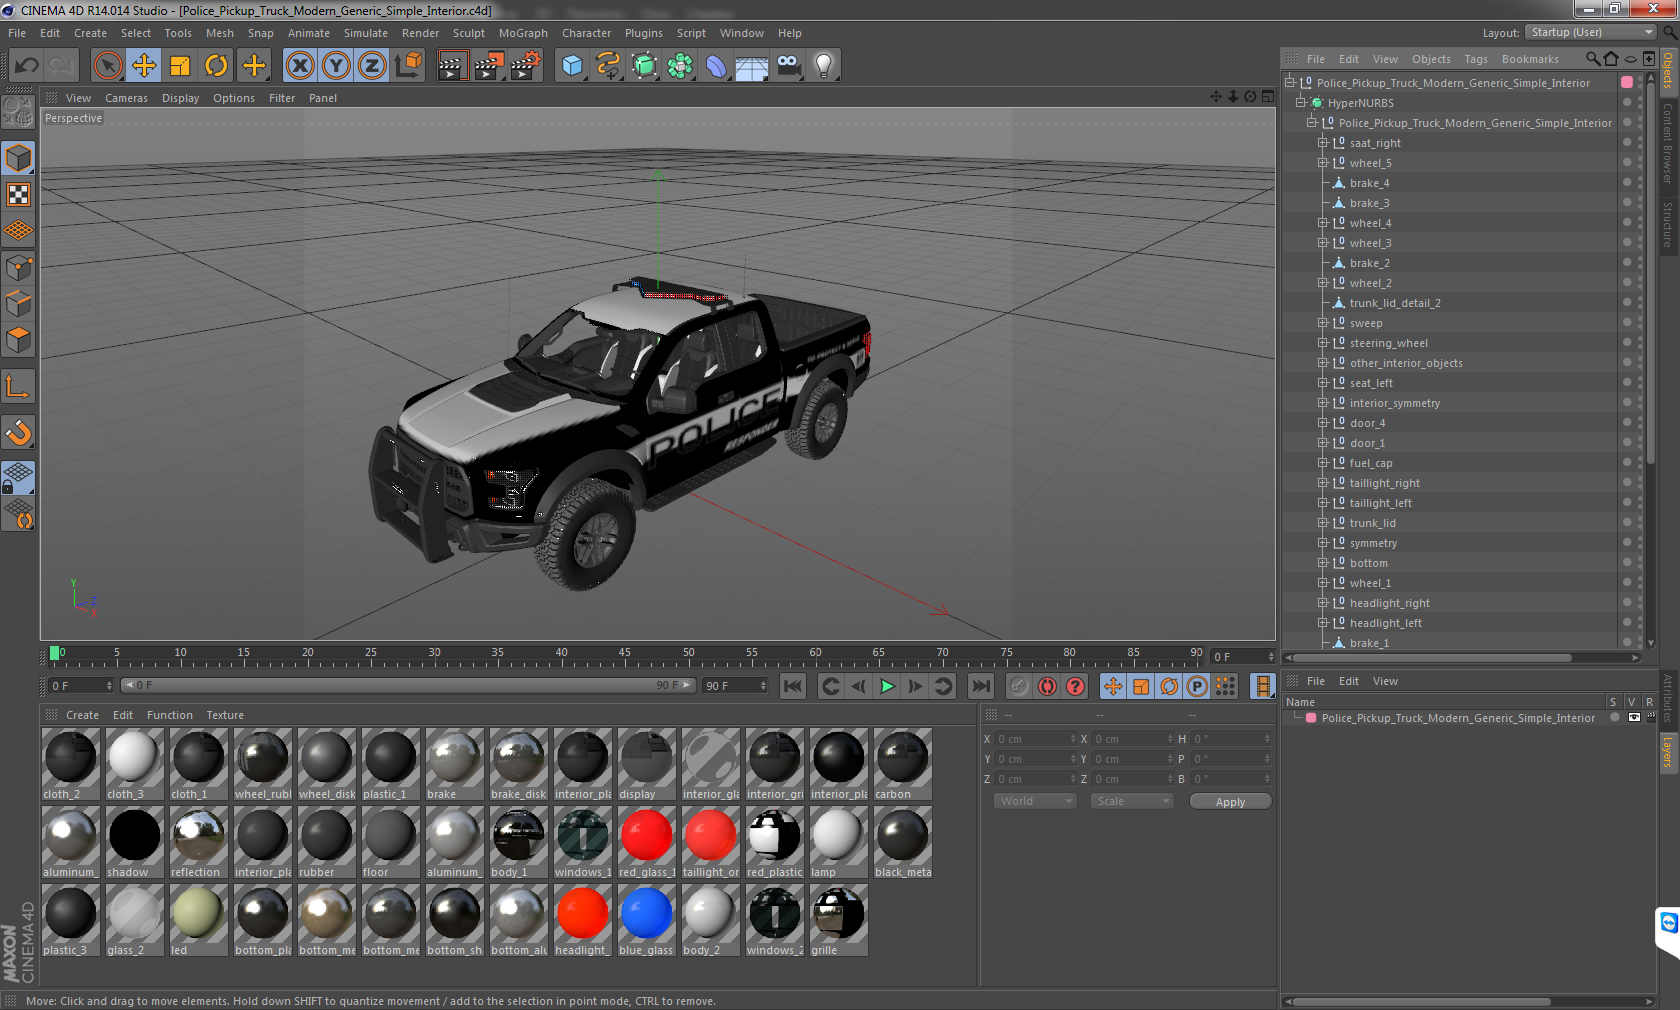Expand the wheel_5 object node
Image resolution: width=1680 pixels, height=1010 pixels.
(1322, 162)
